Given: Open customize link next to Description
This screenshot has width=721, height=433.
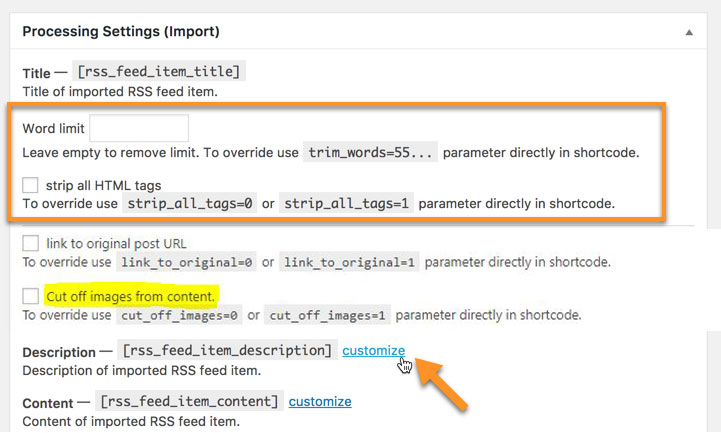Looking at the screenshot, I should [x=373, y=351].
